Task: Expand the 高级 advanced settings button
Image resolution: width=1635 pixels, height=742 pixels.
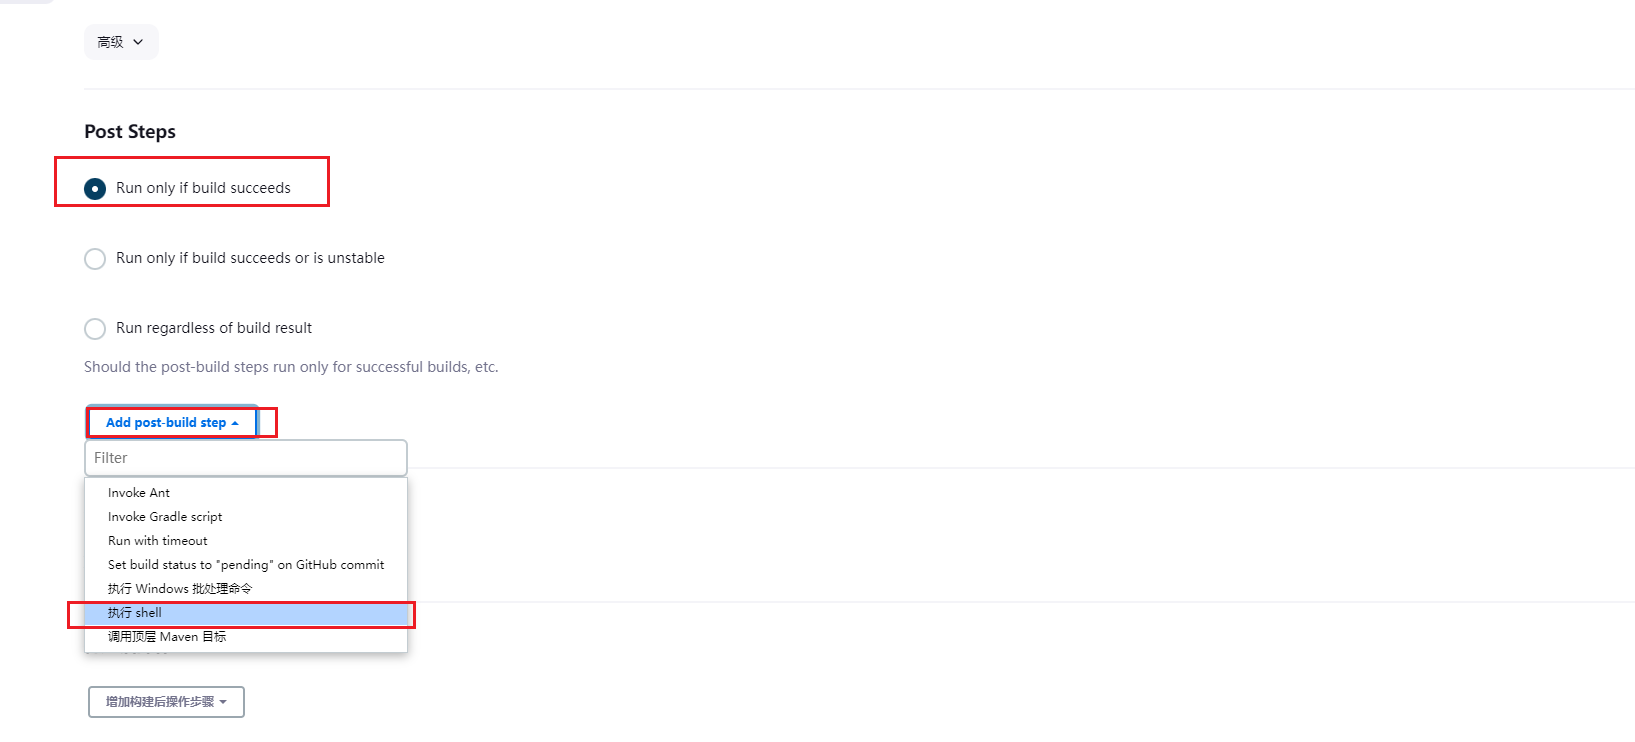Action: pyautogui.click(x=121, y=42)
